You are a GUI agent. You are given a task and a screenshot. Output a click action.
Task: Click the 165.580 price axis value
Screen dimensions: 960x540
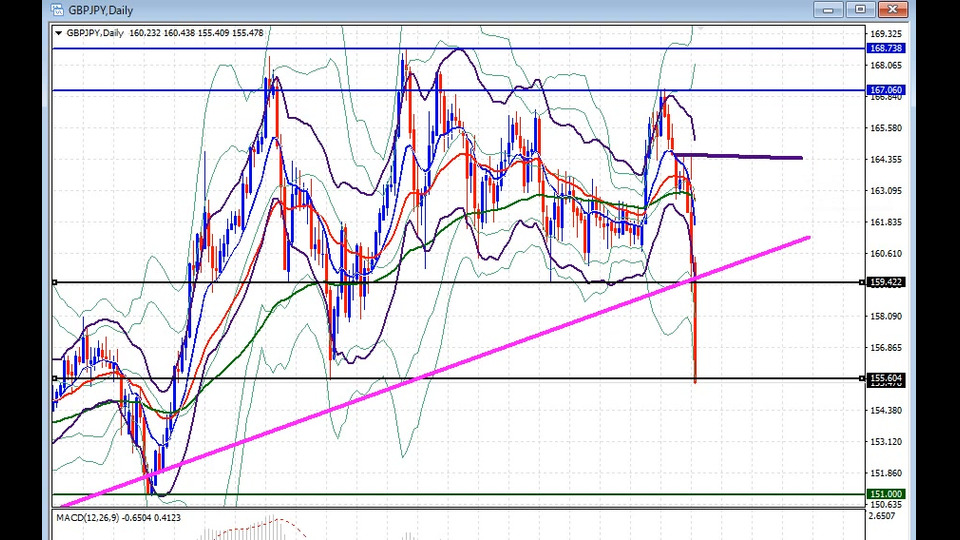tap(886, 128)
